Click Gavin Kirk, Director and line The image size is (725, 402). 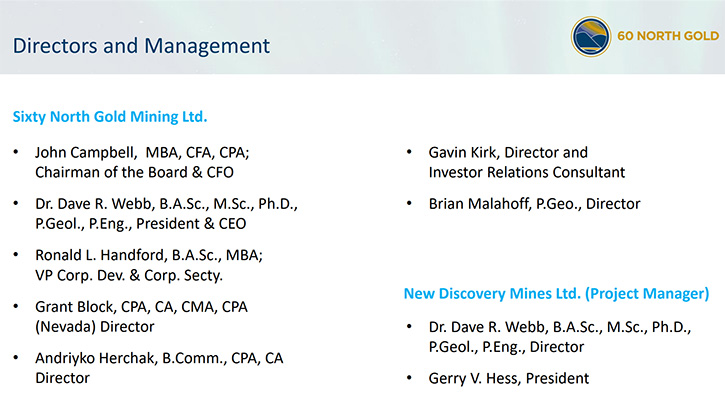pyautogui.click(x=508, y=153)
